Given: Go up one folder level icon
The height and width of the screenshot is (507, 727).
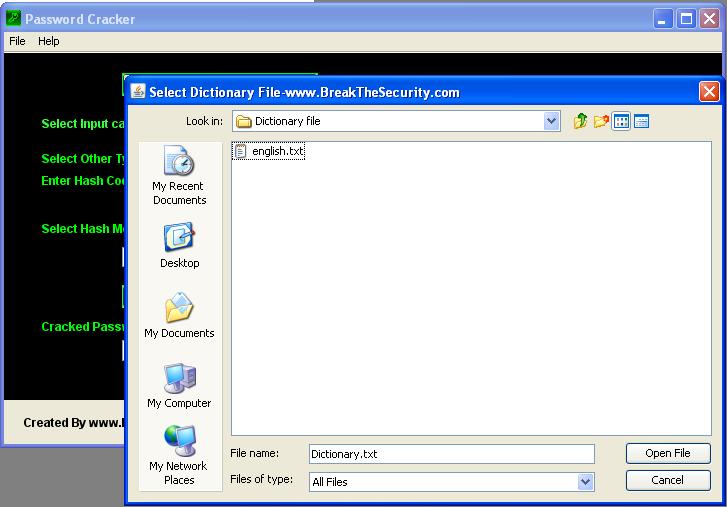Looking at the screenshot, I should point(580,121).
